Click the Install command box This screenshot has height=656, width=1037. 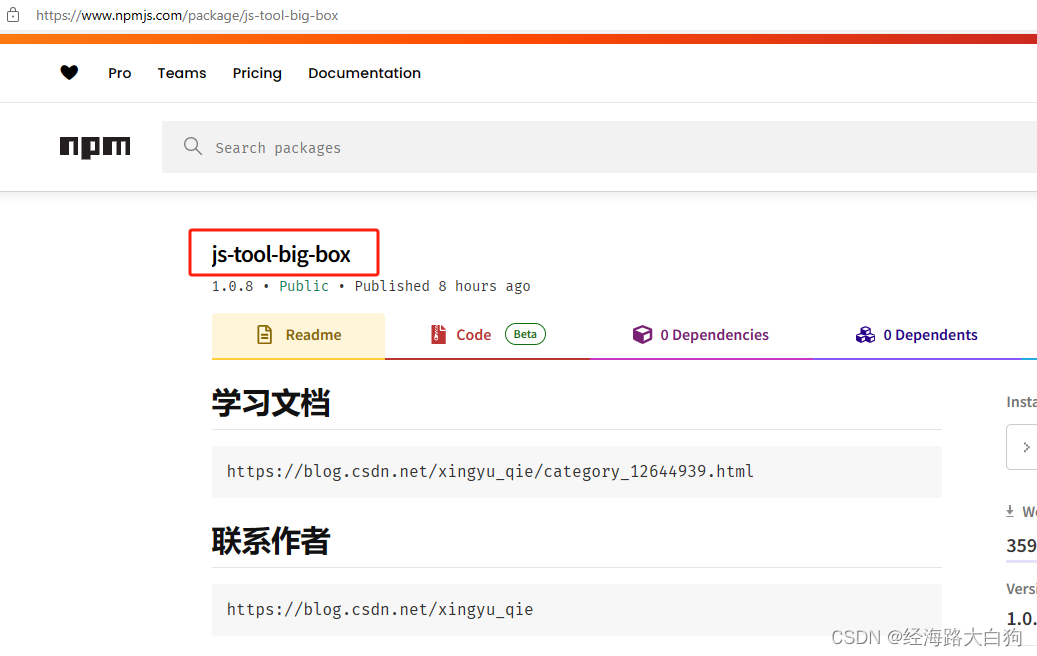click(1021, 447)
